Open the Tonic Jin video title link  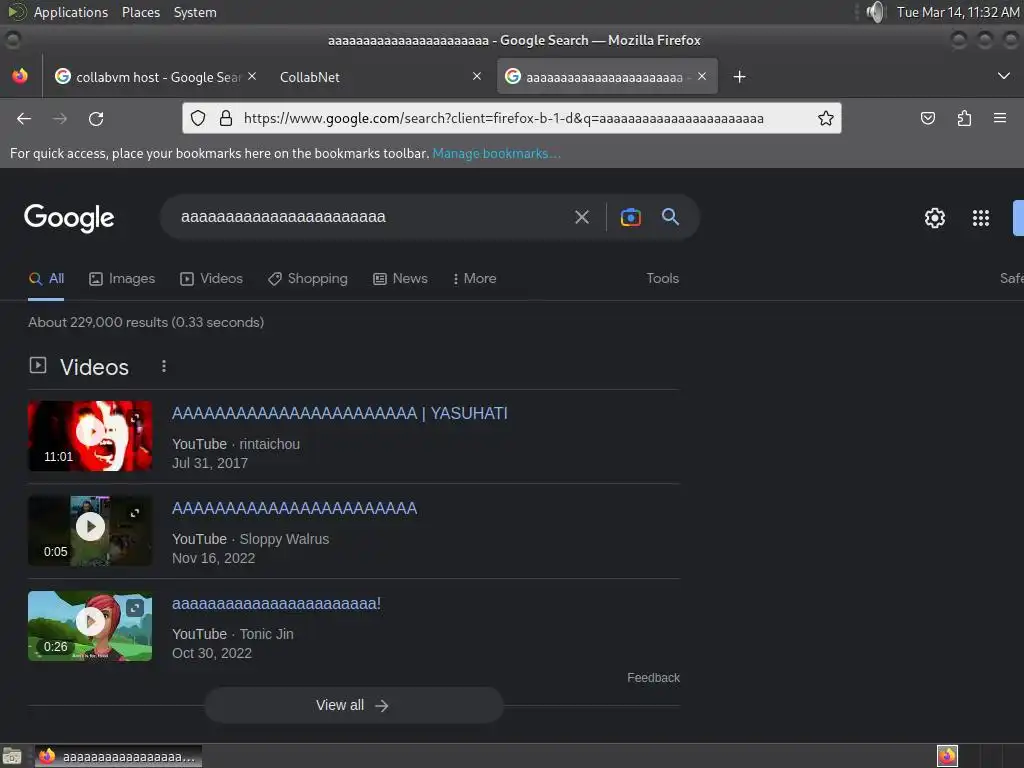tap(276, 603)
